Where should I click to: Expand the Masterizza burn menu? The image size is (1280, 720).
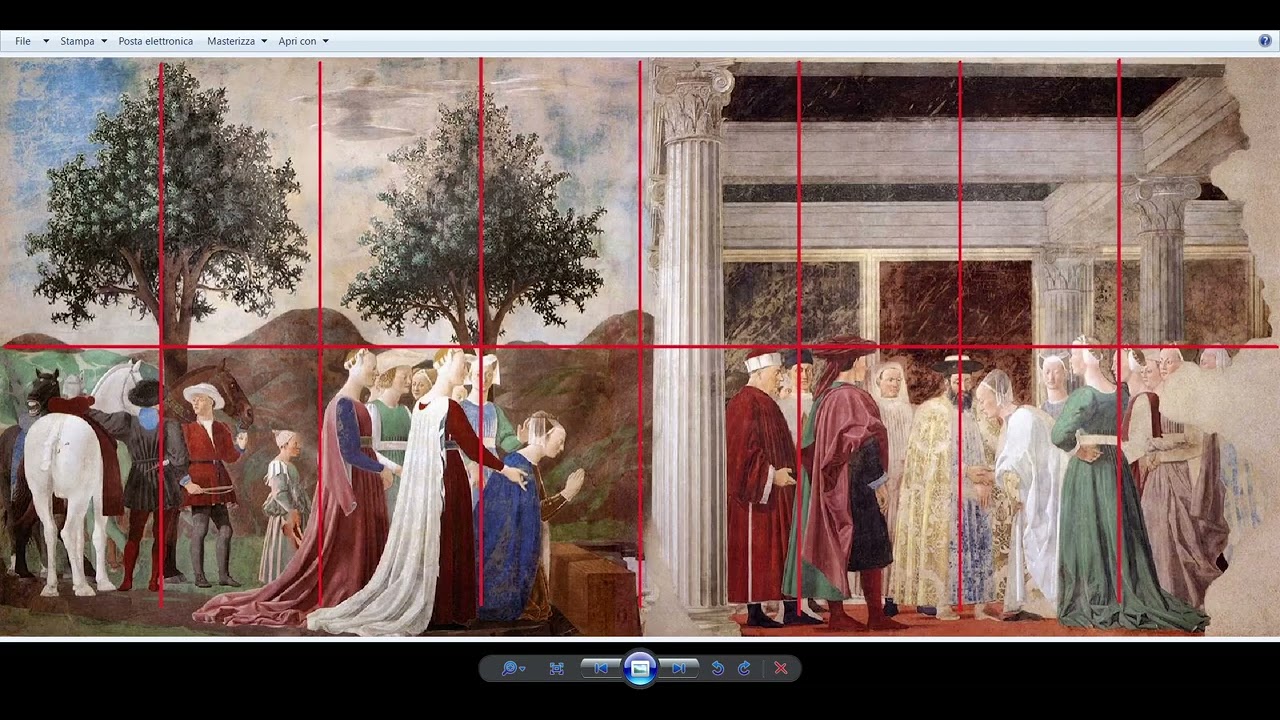tap(237, 41)
